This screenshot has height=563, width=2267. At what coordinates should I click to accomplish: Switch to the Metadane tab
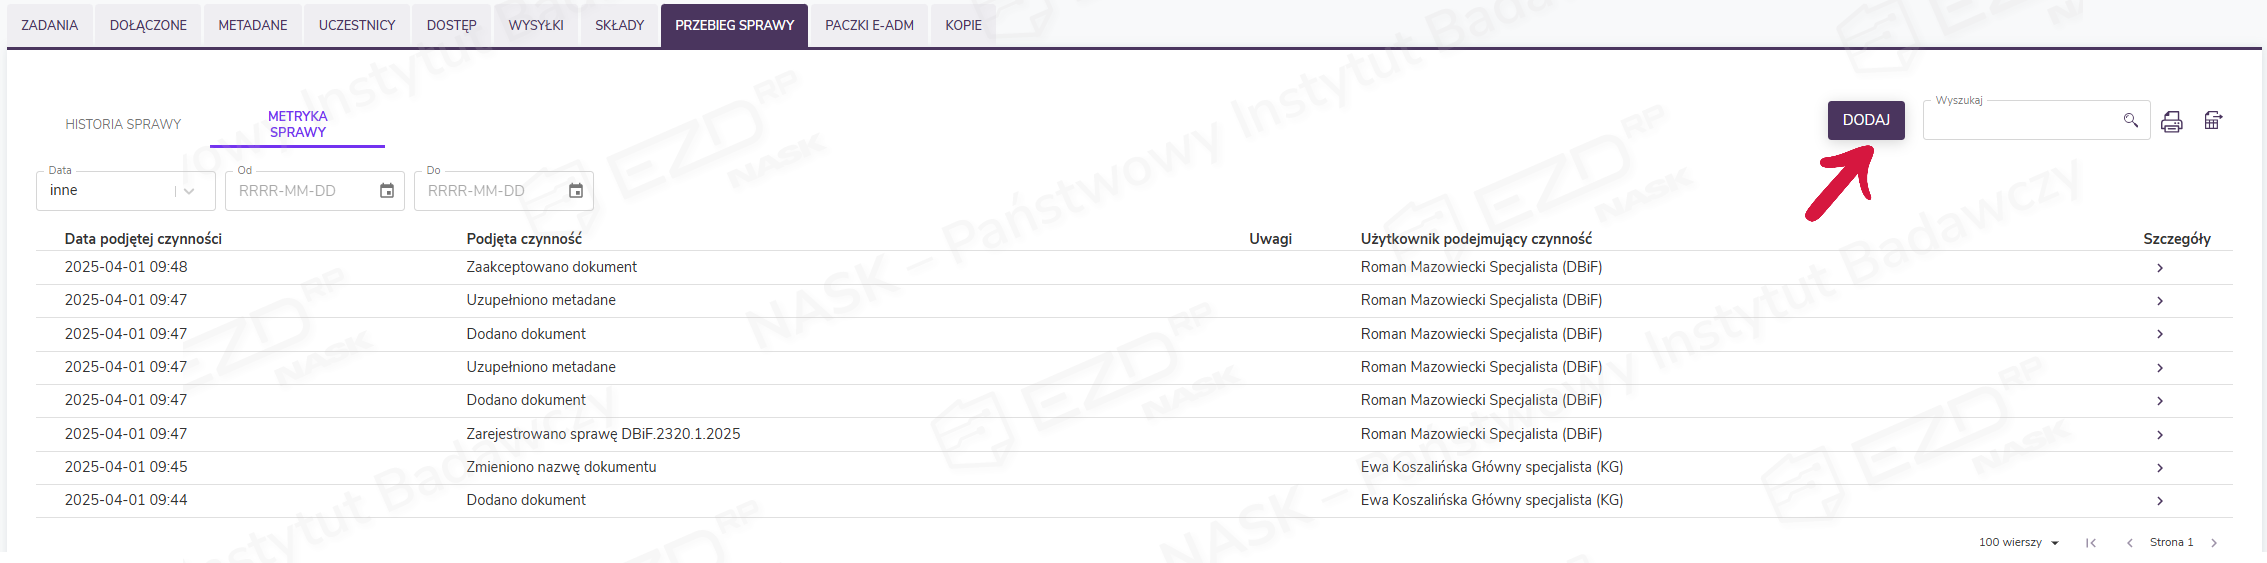click(x=253, y=25)
